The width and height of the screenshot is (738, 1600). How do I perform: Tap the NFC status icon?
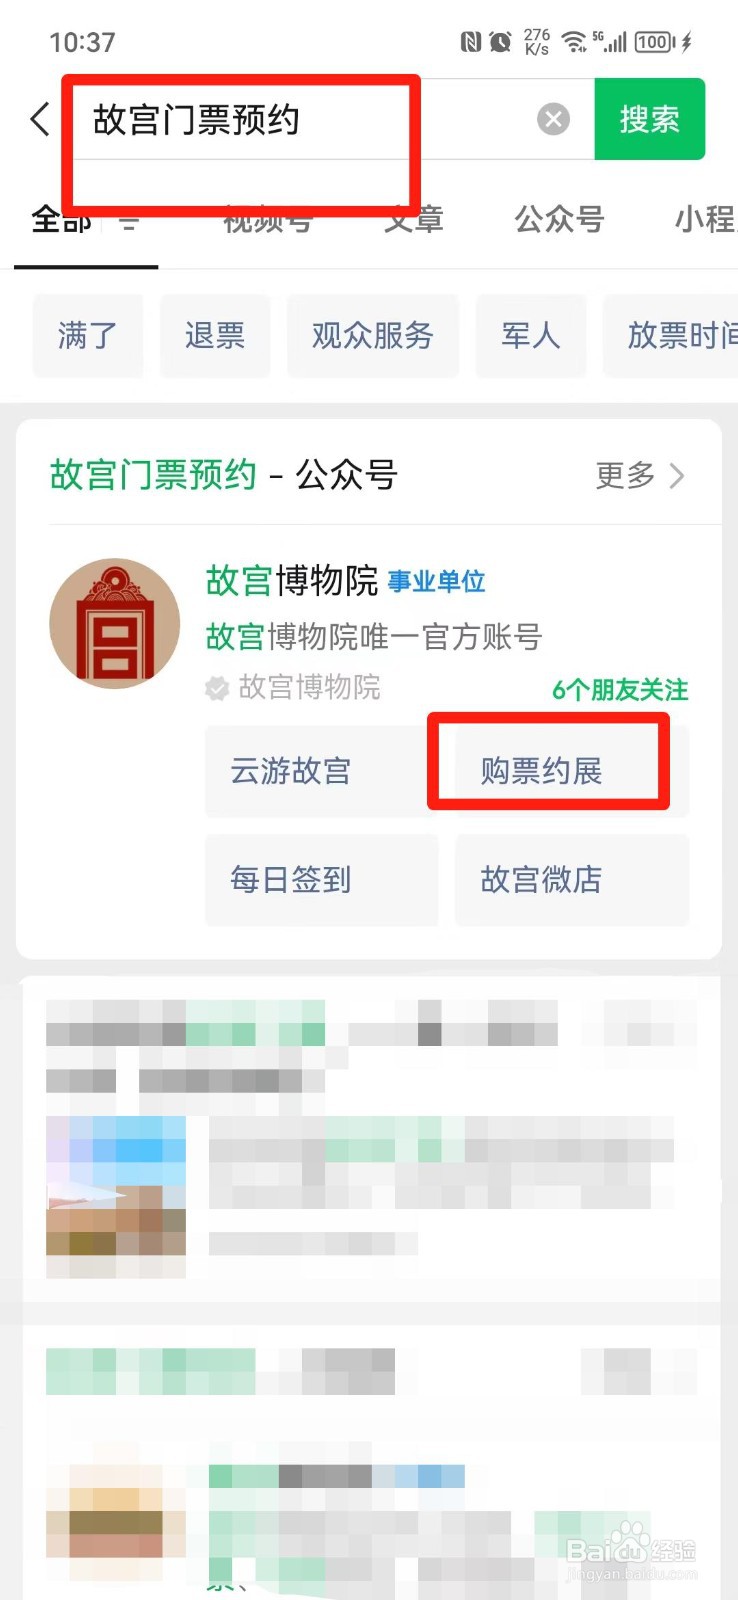pyautogui.click(x=470, y=42)
